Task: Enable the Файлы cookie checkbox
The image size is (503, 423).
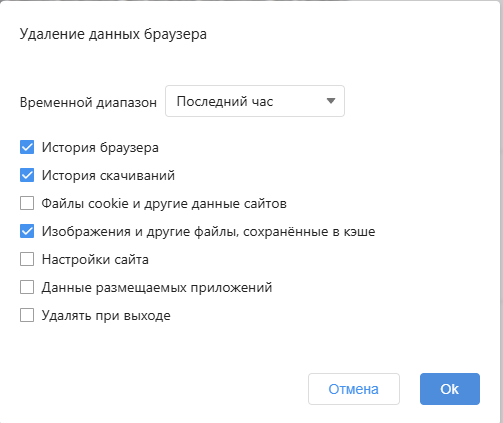Action: pyautogui.click(x=27, y=203)
